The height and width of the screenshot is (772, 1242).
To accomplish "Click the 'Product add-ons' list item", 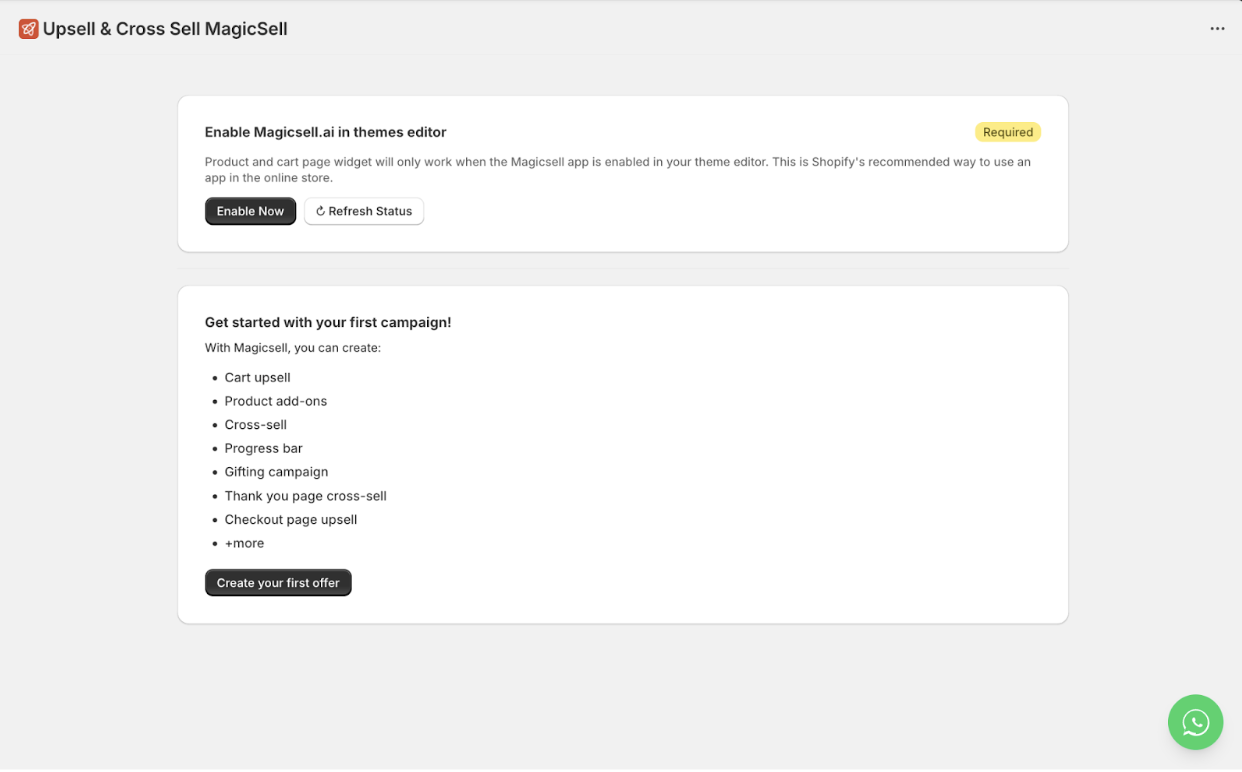I will pyautogui.click(x=276, y=401).
